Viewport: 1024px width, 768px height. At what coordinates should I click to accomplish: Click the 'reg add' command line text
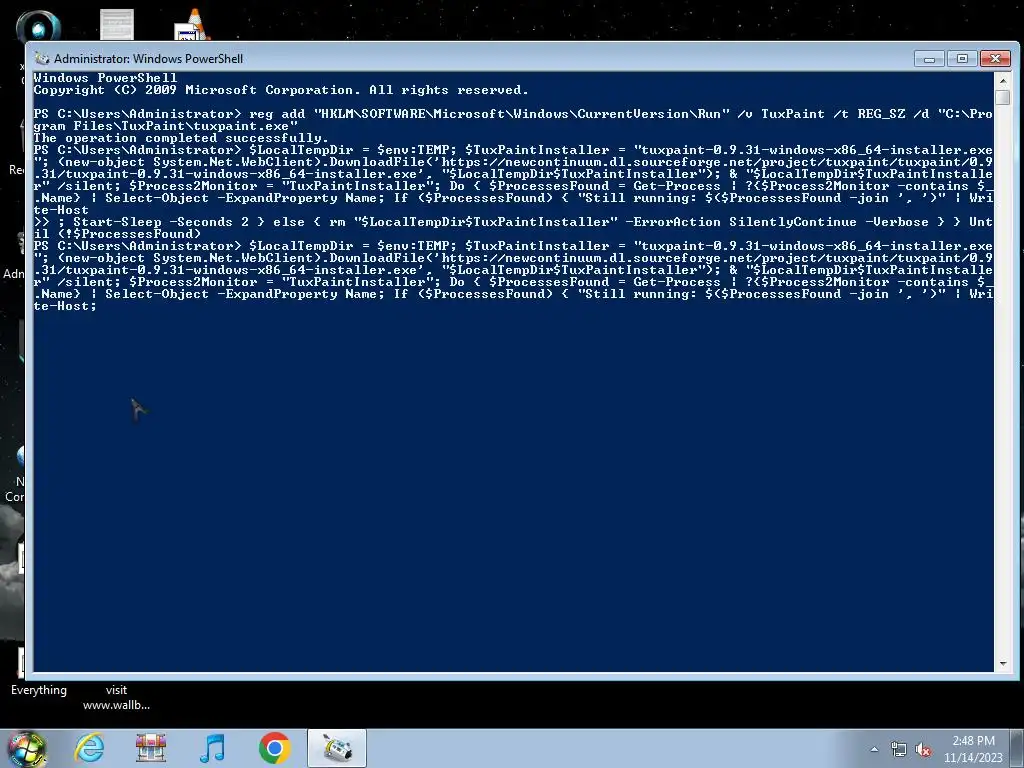click(513, 120)
